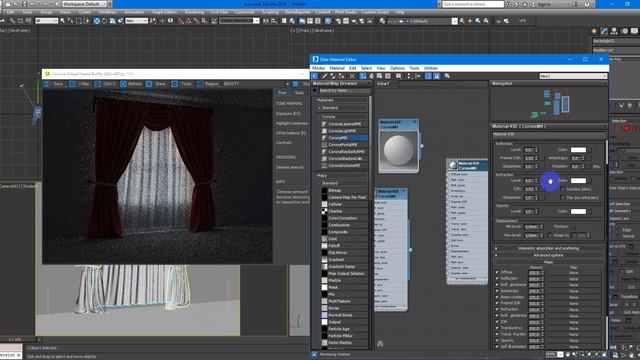This screenshot has height=360, width=640.
Task: Click Show Shaded Material in Viewport icon
Action: (x=379, y=76)
